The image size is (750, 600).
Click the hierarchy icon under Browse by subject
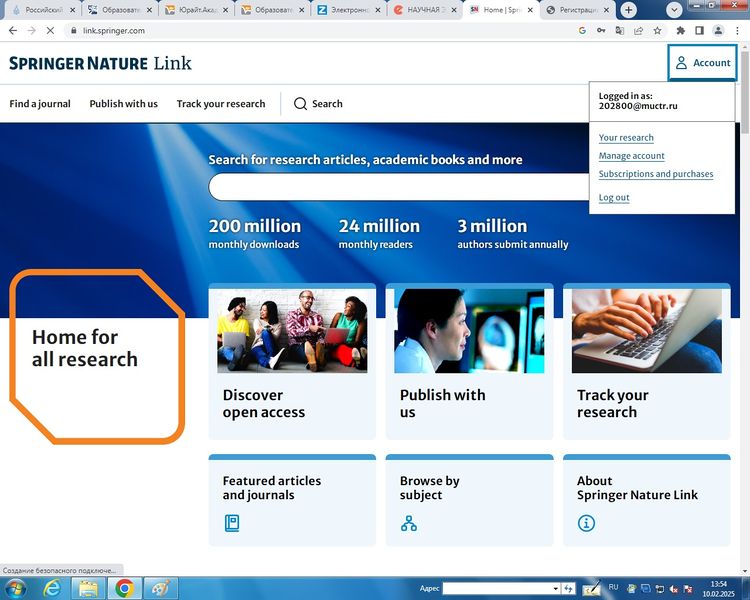coord(409,523)
